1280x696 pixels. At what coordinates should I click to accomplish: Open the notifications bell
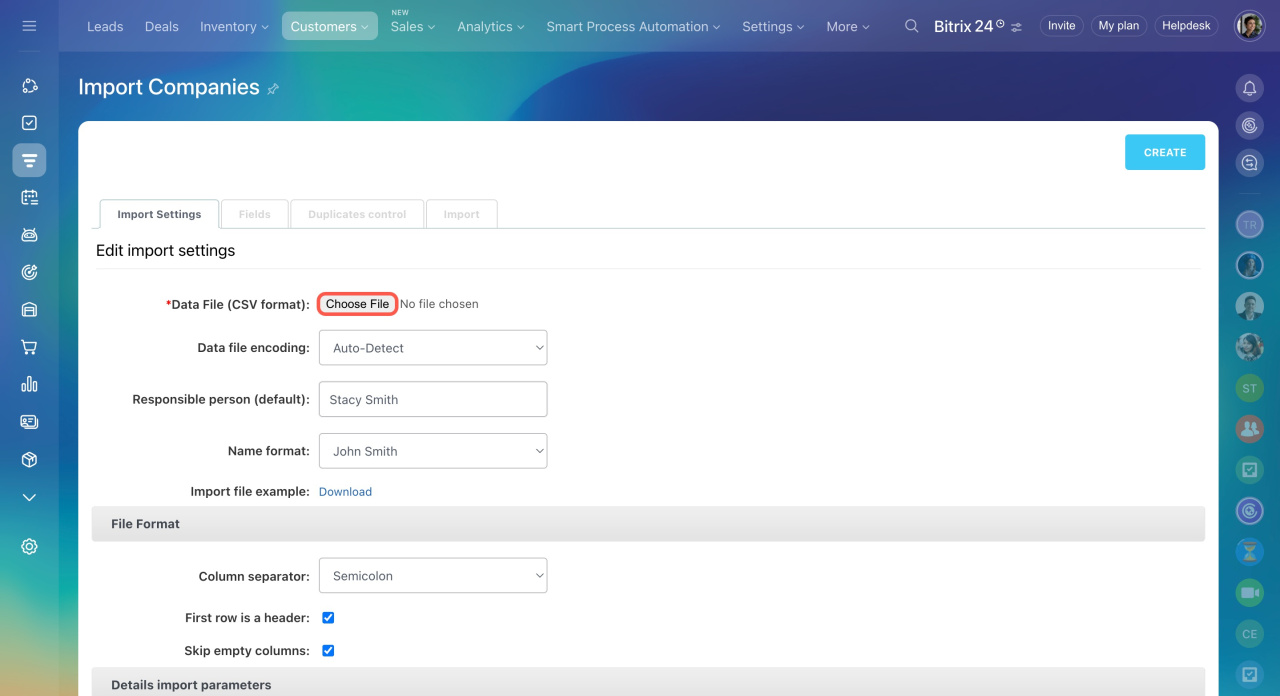[x=1249, y=88]
